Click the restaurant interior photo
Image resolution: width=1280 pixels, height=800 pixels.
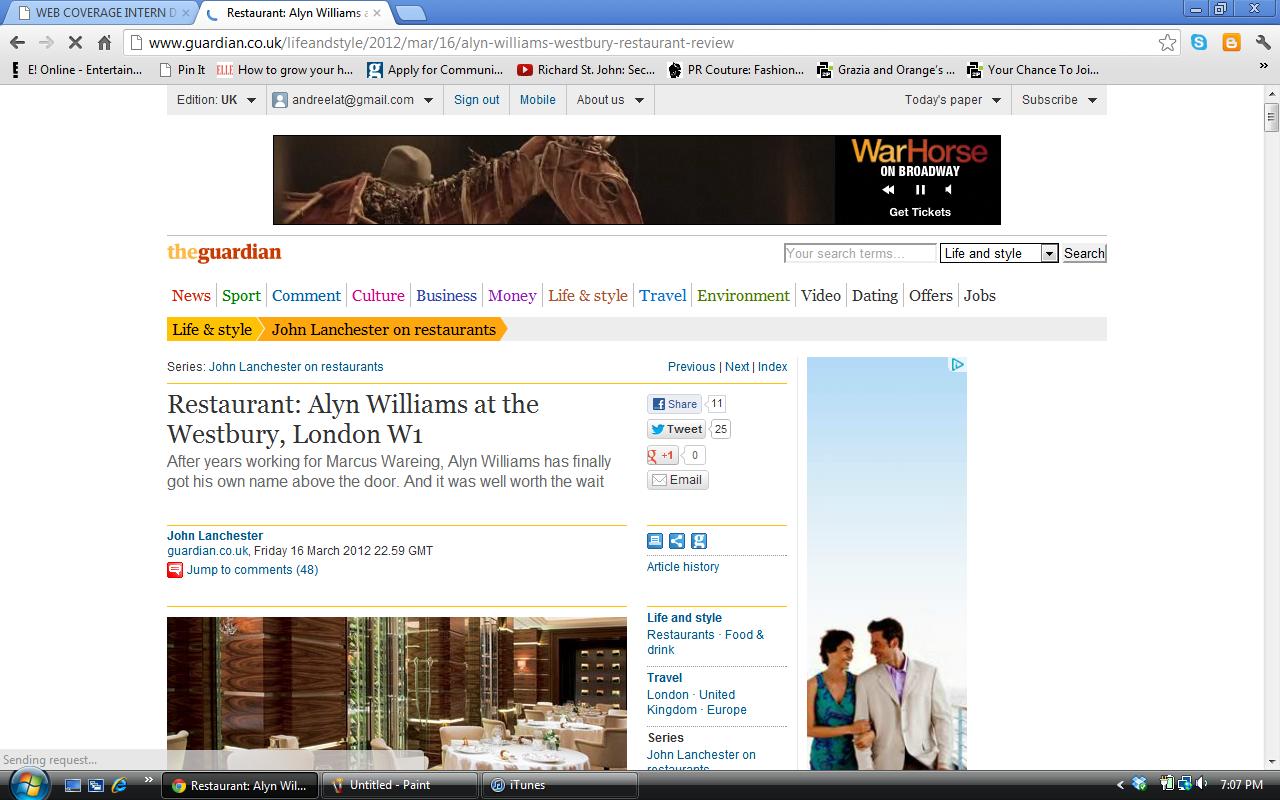point(397,693)
